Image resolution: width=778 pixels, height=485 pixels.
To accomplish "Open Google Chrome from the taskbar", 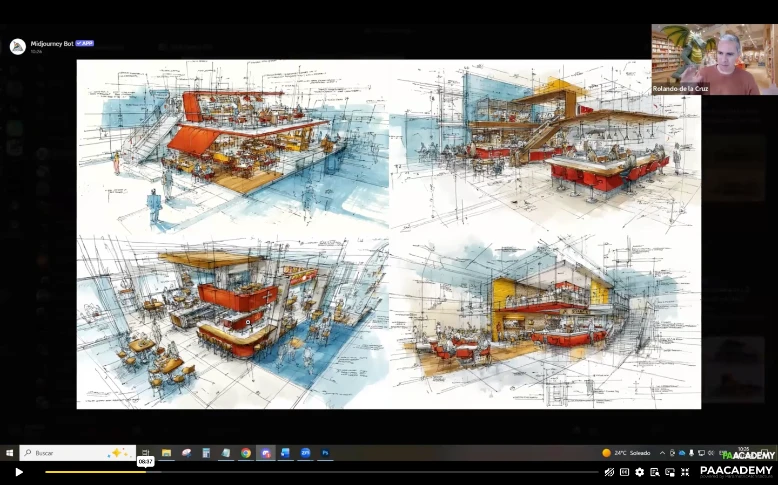I will 245,453.
